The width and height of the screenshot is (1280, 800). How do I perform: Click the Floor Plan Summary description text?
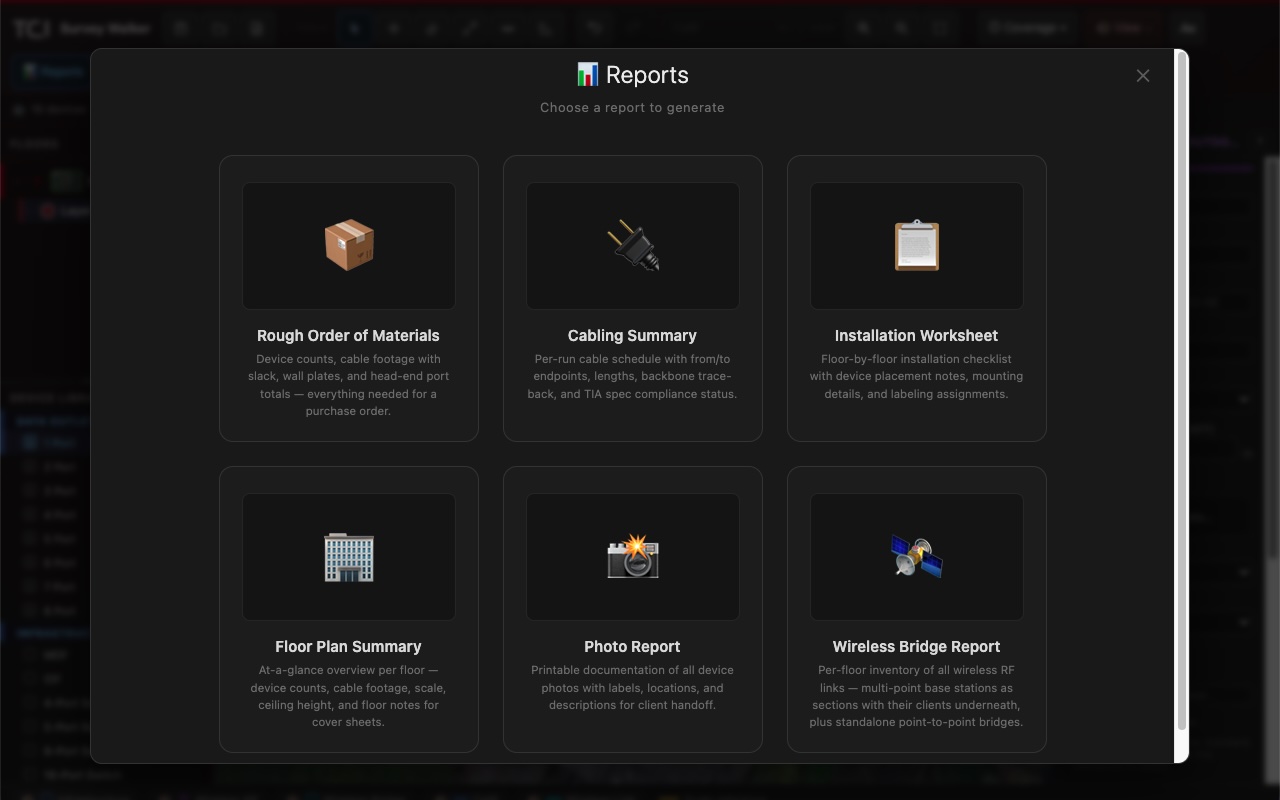(349, 696)
